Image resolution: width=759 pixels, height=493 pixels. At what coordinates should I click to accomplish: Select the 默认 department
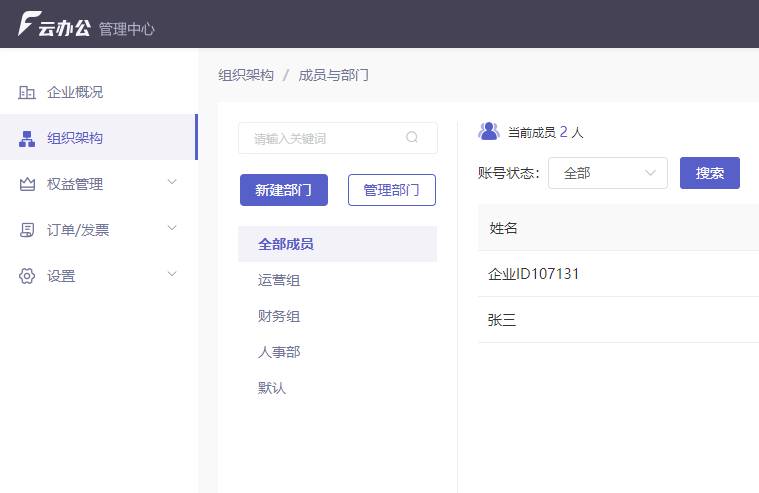(337, 388)
